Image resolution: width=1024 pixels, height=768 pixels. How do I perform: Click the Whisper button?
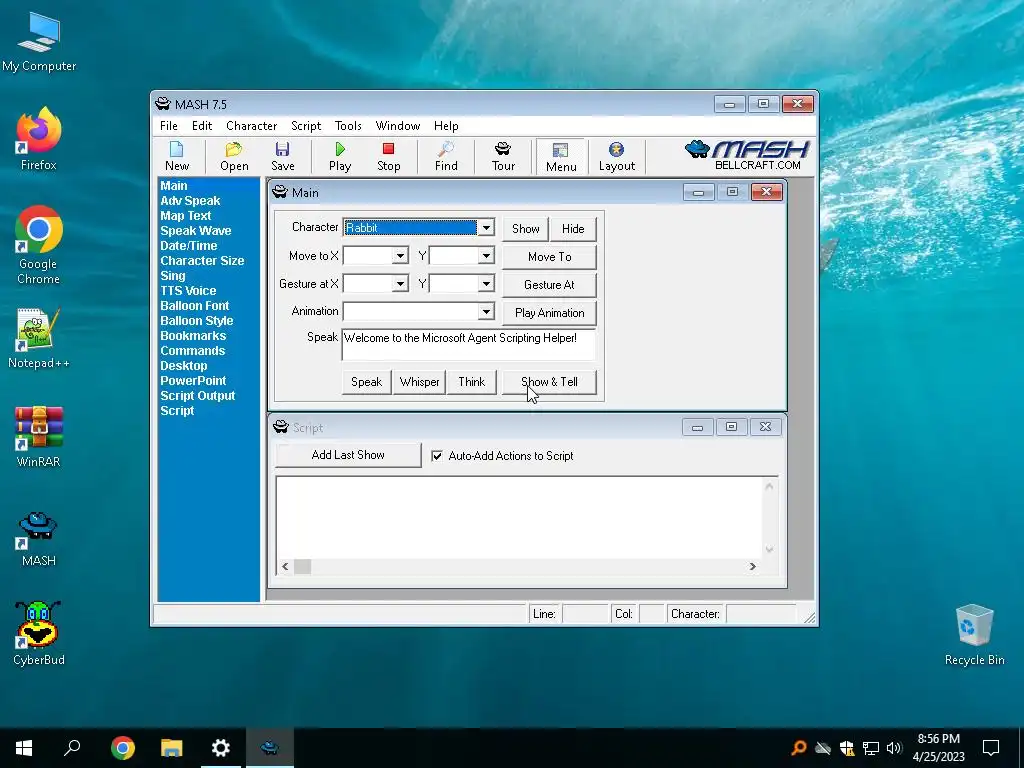pos(419,382)
